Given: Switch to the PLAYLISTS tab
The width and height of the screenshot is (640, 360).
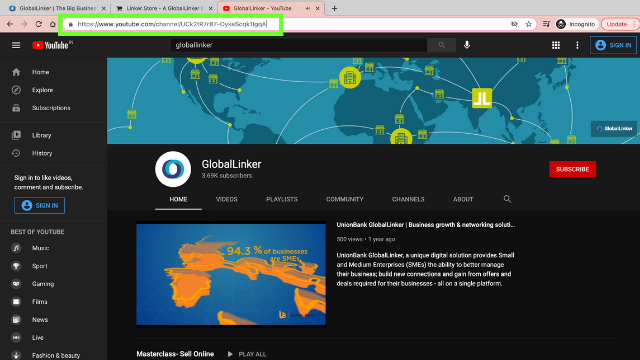Looking at the screenshot, I should tap(282, 200).
